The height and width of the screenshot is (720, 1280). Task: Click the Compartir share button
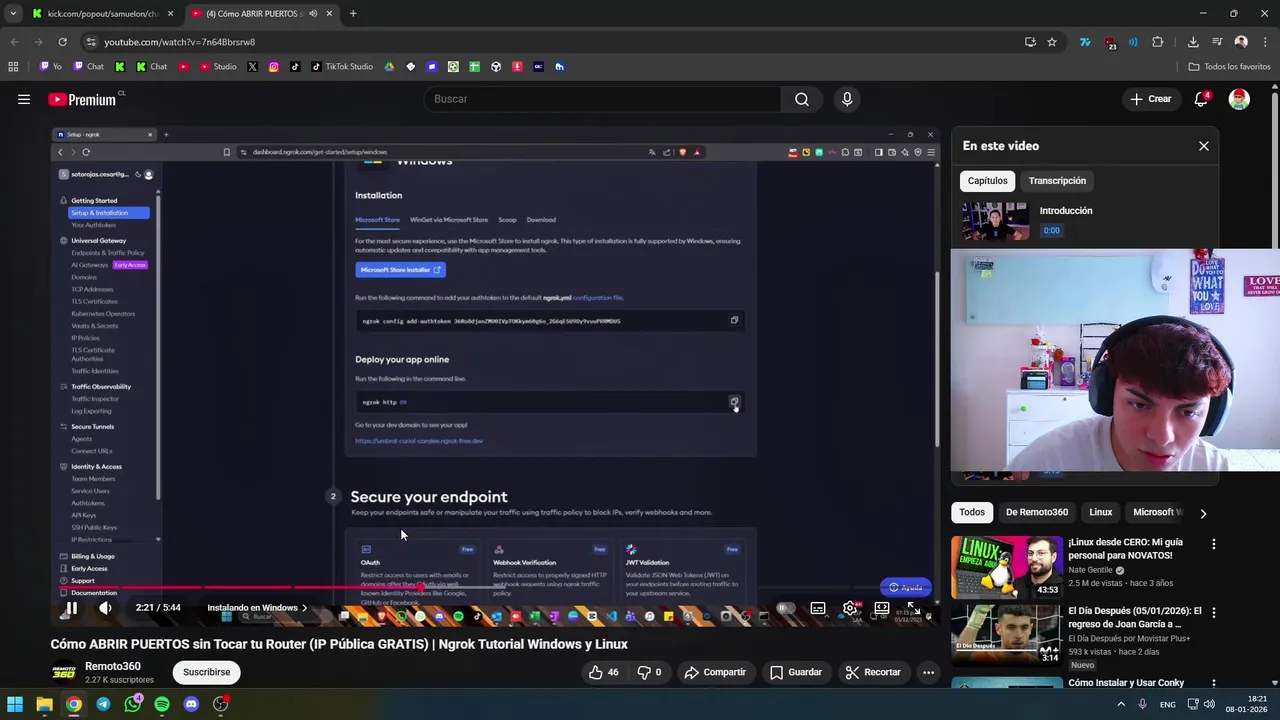[x=715, y=672]
